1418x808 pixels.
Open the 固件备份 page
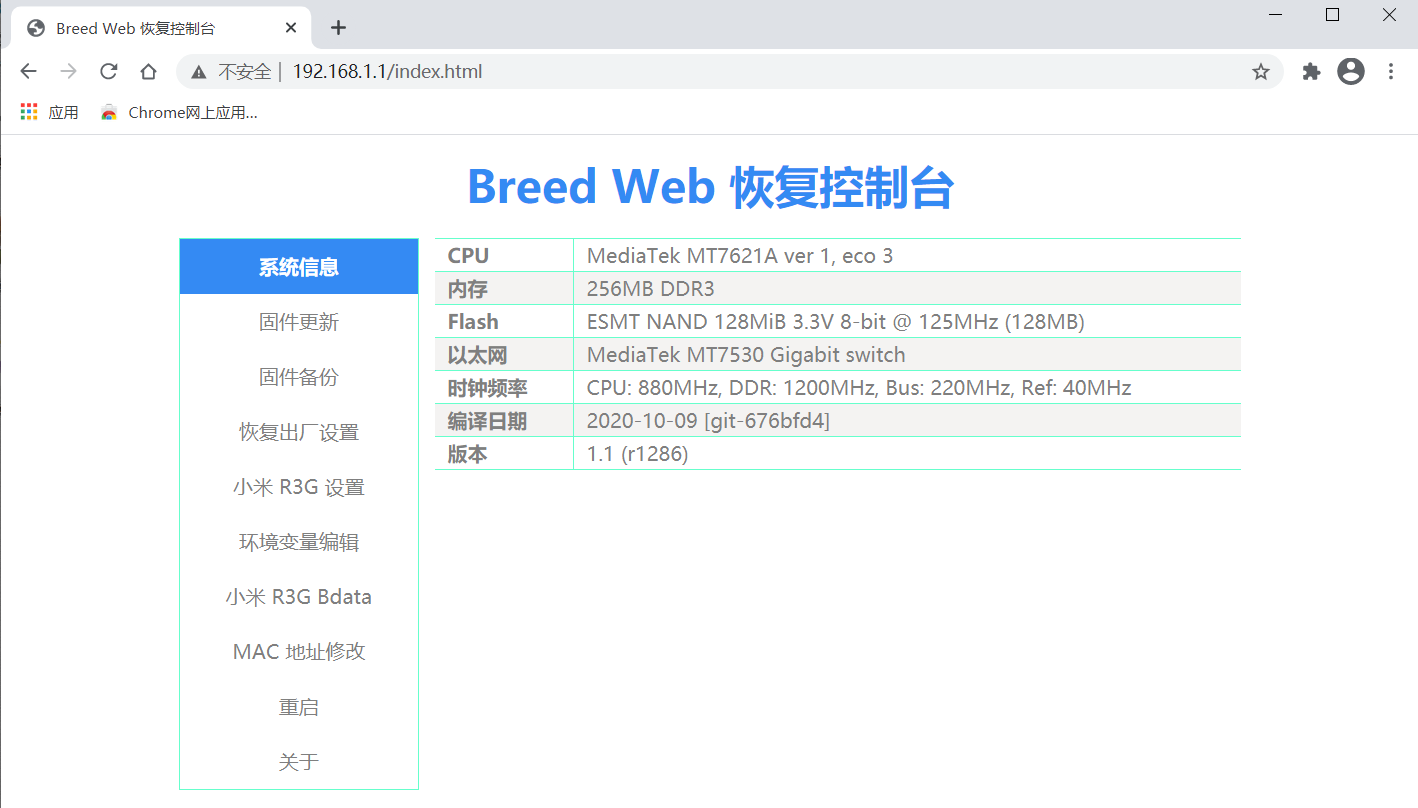point(299,377)
